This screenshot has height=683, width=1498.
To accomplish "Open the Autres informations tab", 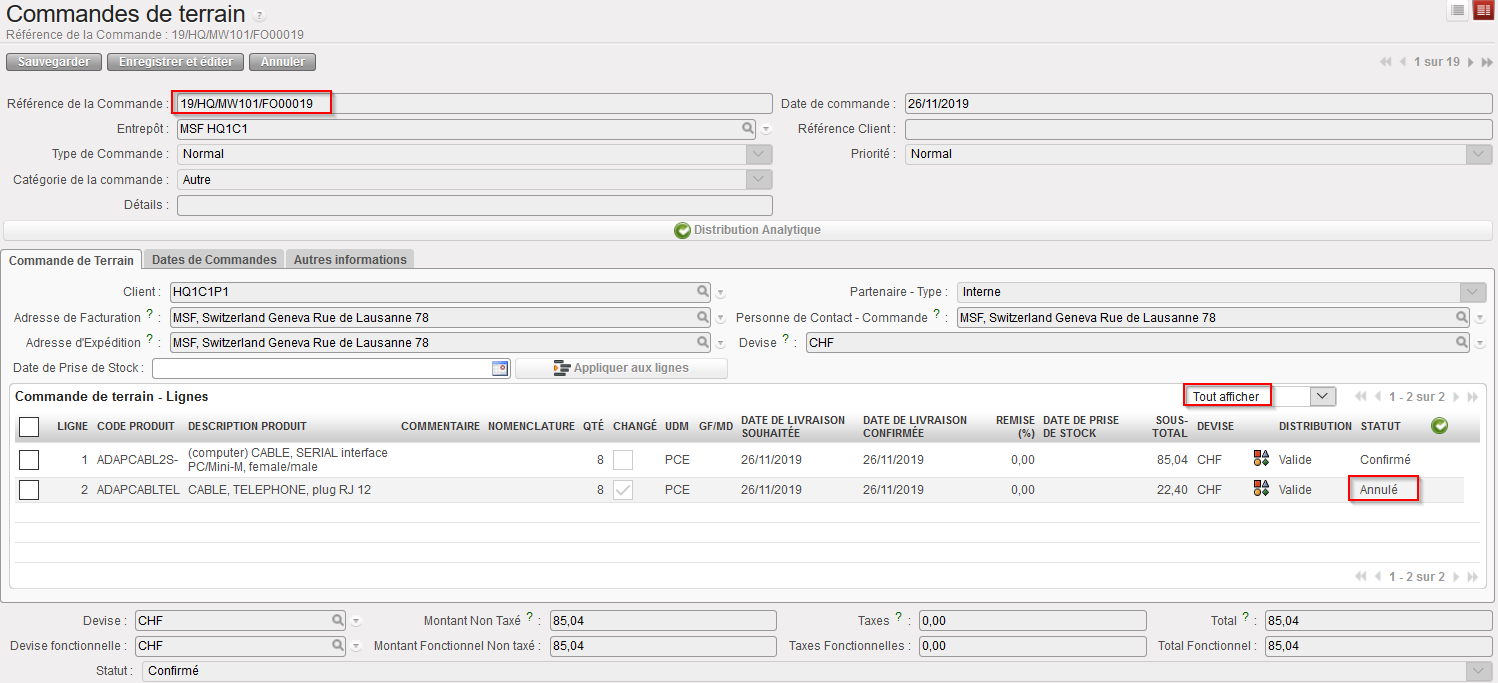I will coord(349,260).
